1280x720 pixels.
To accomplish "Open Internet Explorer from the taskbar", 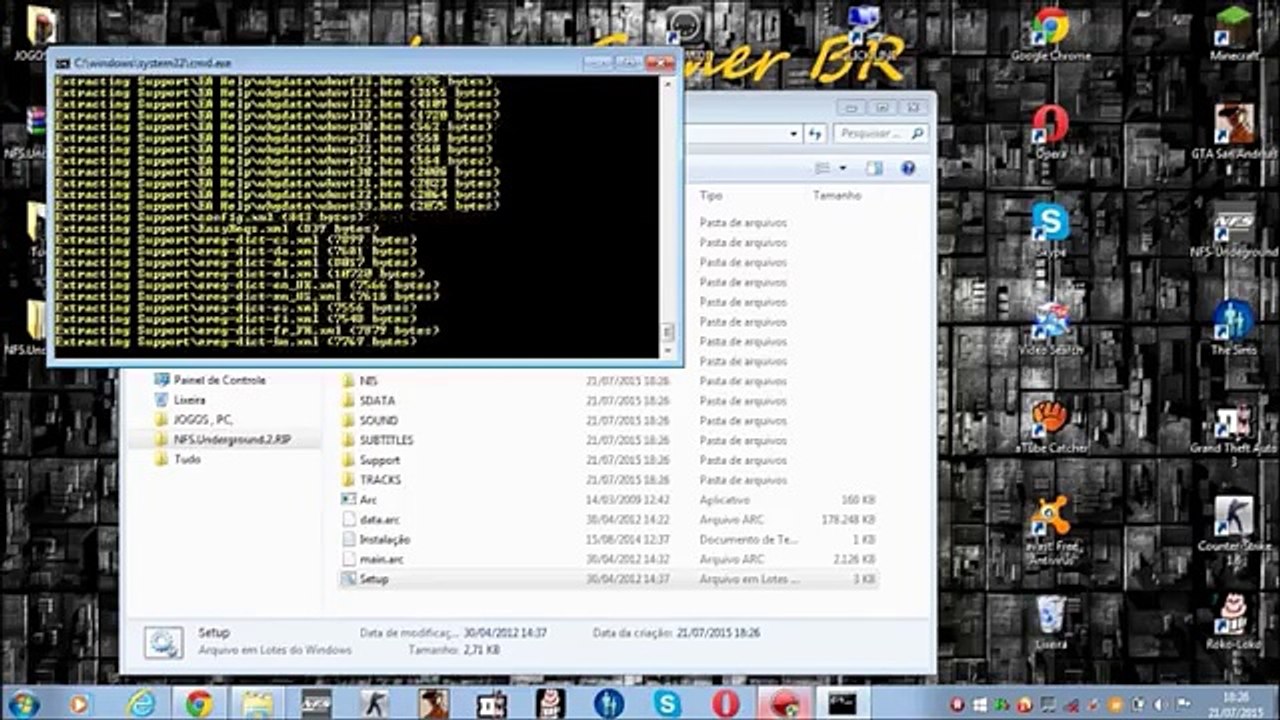I will (141, 703).
